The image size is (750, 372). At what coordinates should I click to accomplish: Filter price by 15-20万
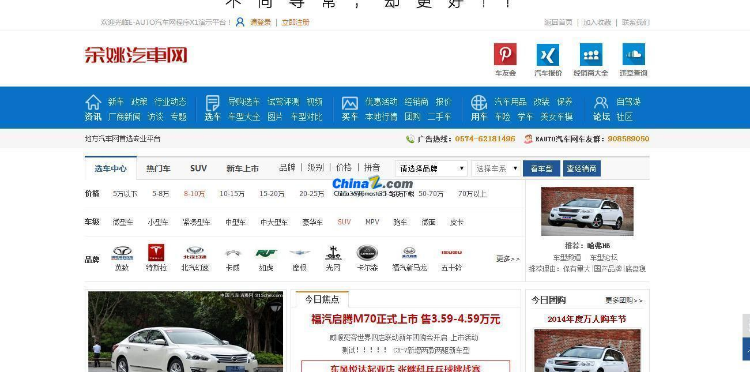pos(272,194)
